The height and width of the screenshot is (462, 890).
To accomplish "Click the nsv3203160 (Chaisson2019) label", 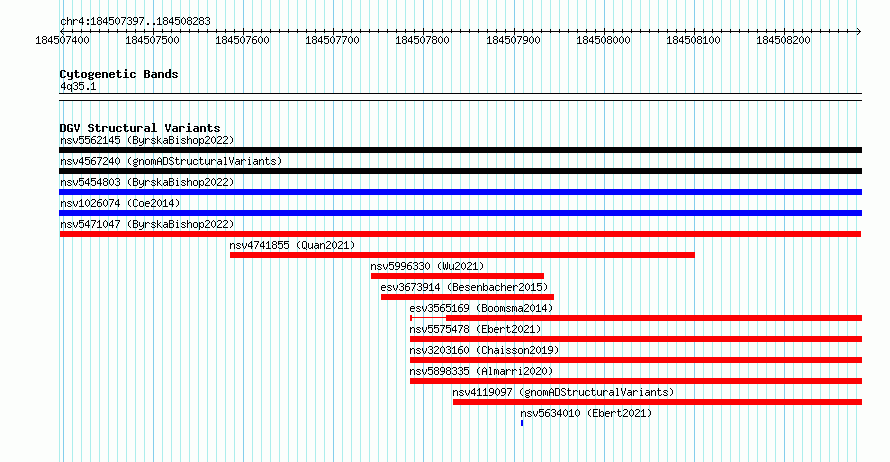I will click(484, 350).
